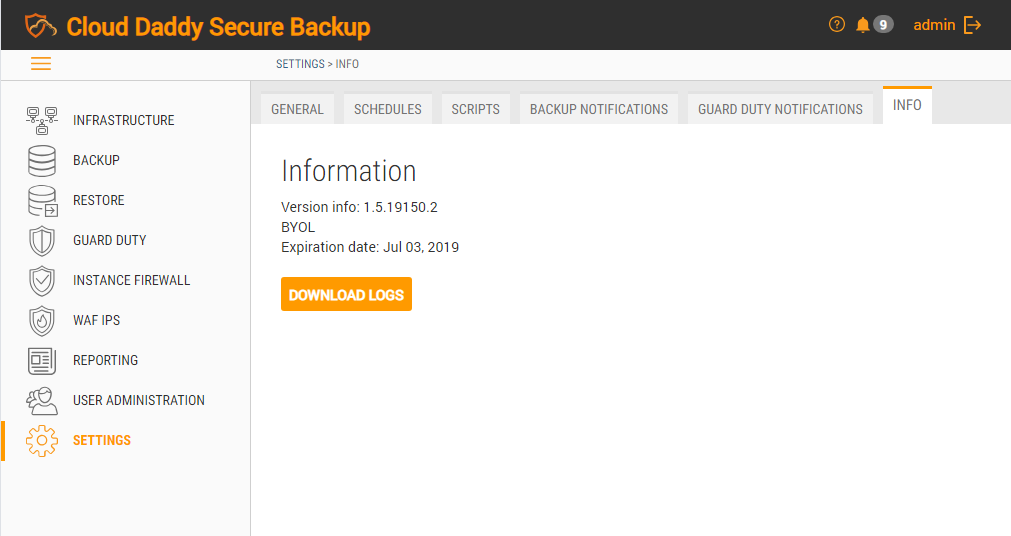Select the Info tab
Viewport: 1011px width, 536px height.
coord(907,105)
